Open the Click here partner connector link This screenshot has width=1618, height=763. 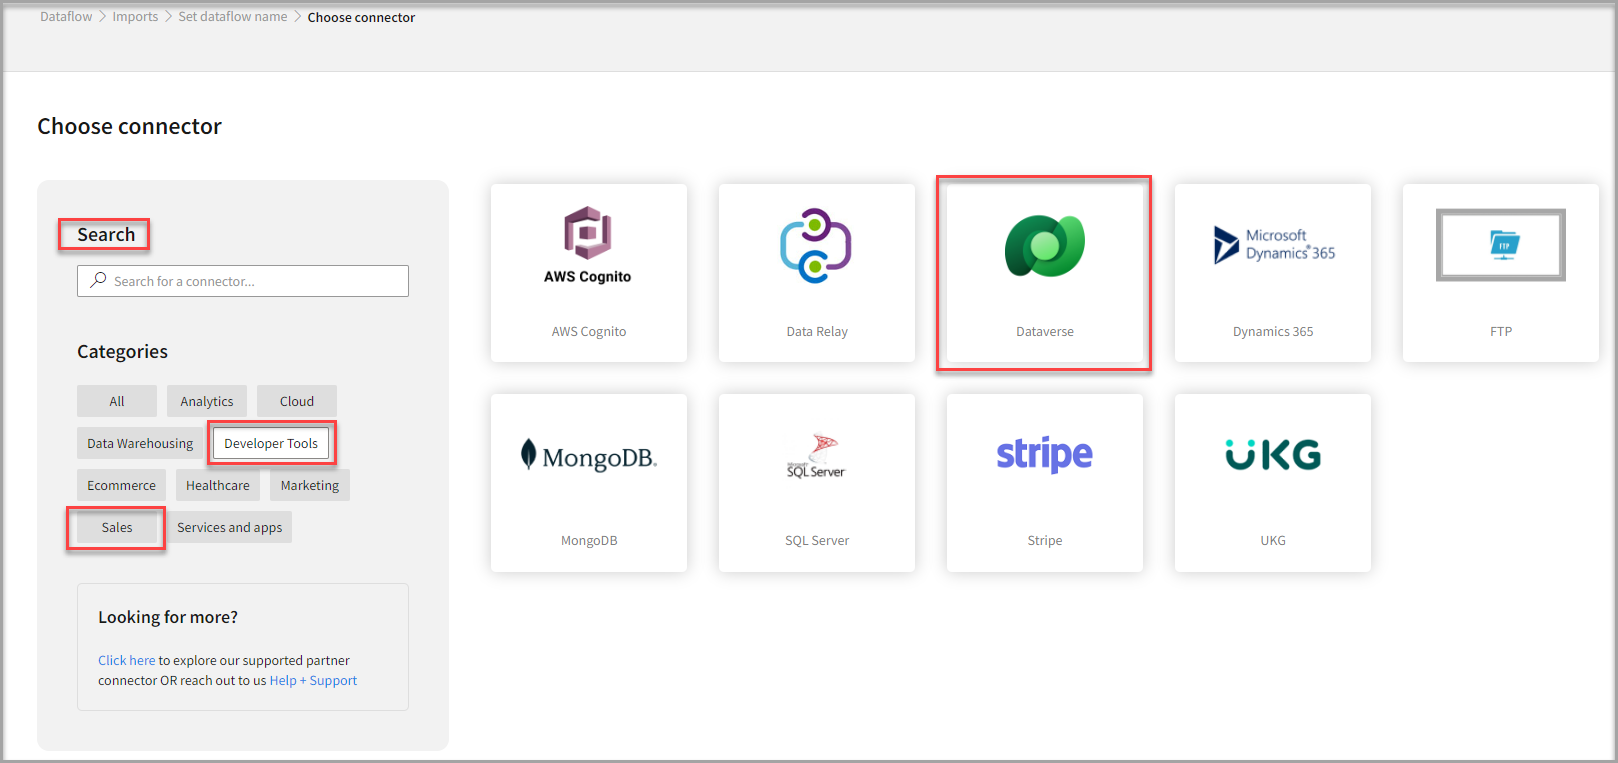pyautogui.click(x=126, y=660)
